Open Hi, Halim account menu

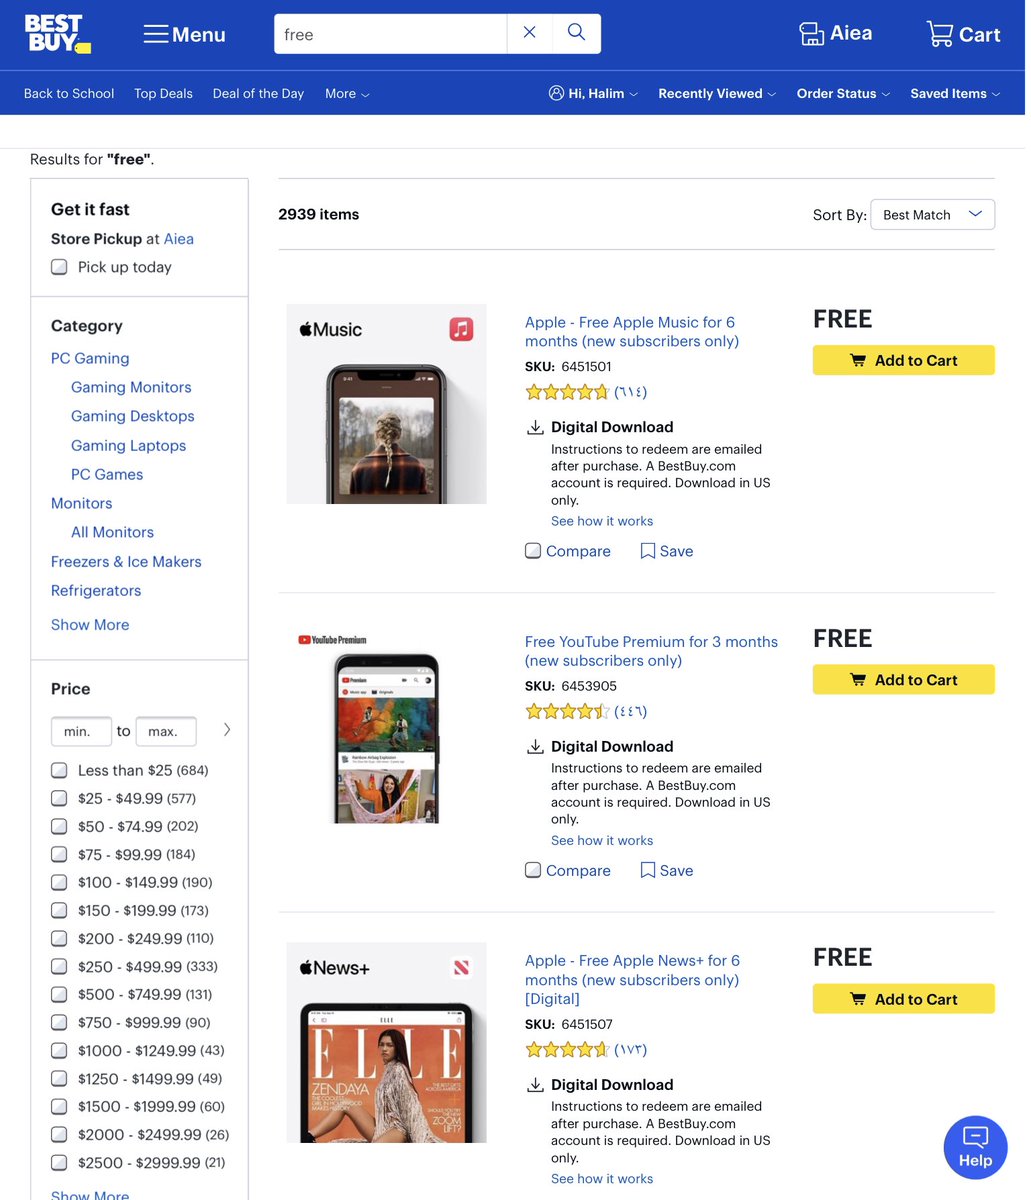click(593, 93)
